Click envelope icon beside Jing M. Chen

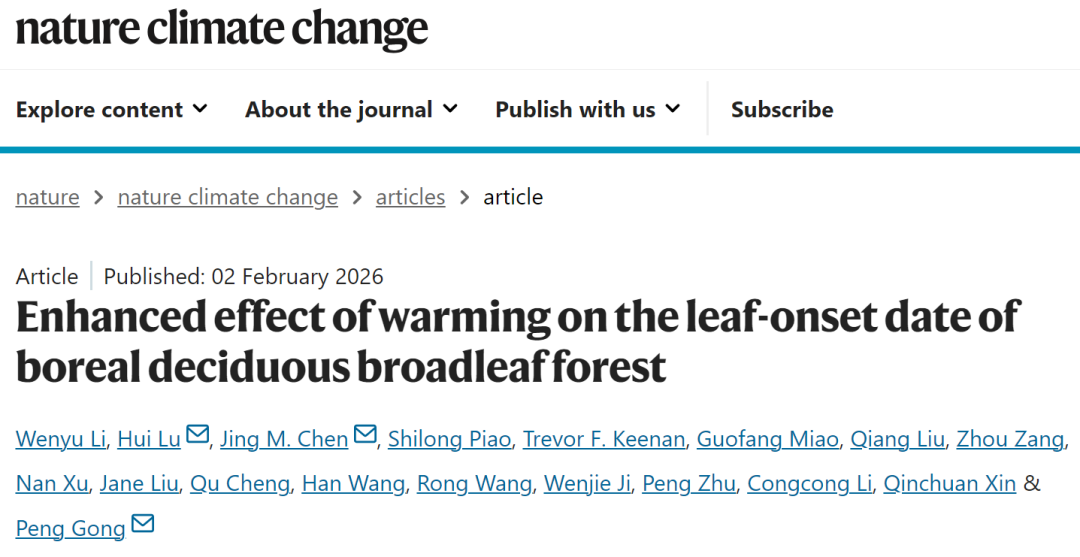(x=365, y=435)
